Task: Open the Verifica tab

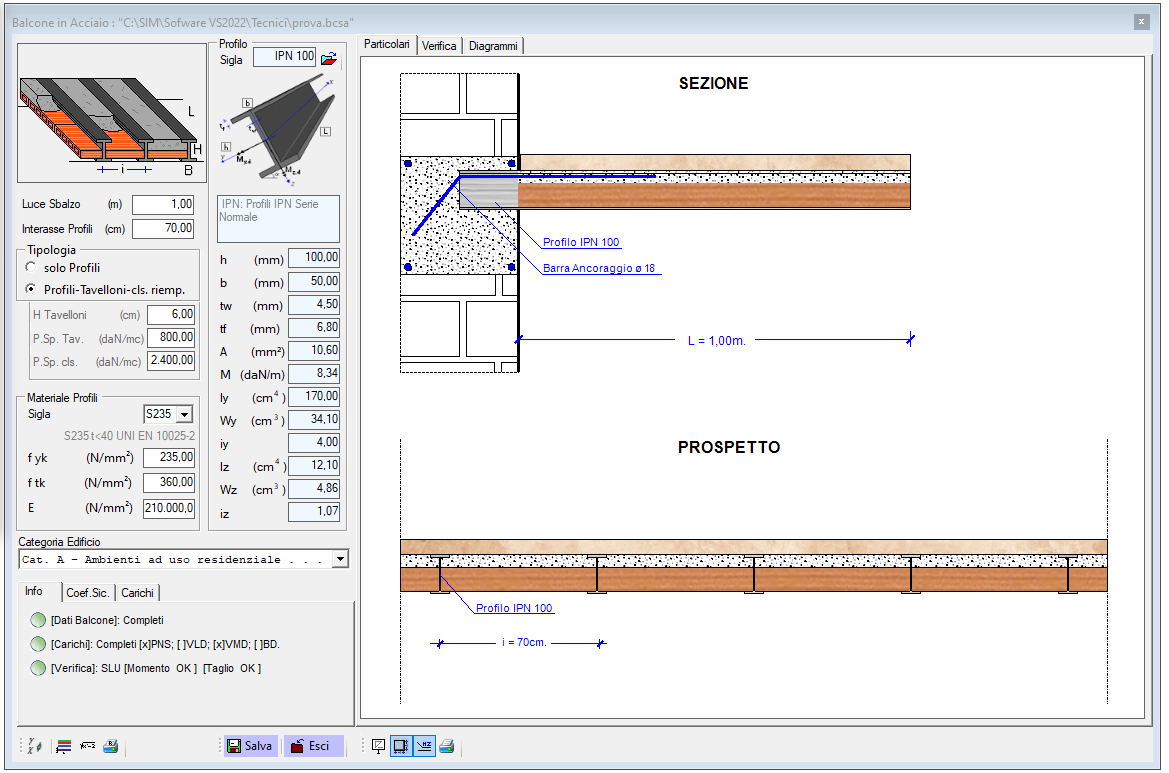Action: tap(439, 46)
